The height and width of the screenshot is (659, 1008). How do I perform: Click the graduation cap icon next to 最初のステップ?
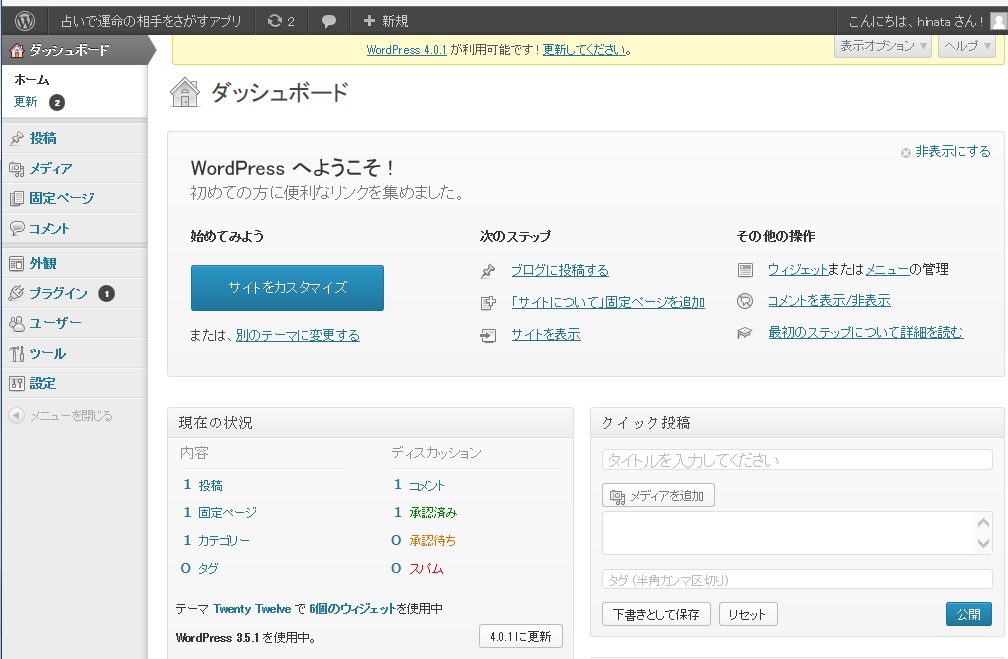(744, 333)
